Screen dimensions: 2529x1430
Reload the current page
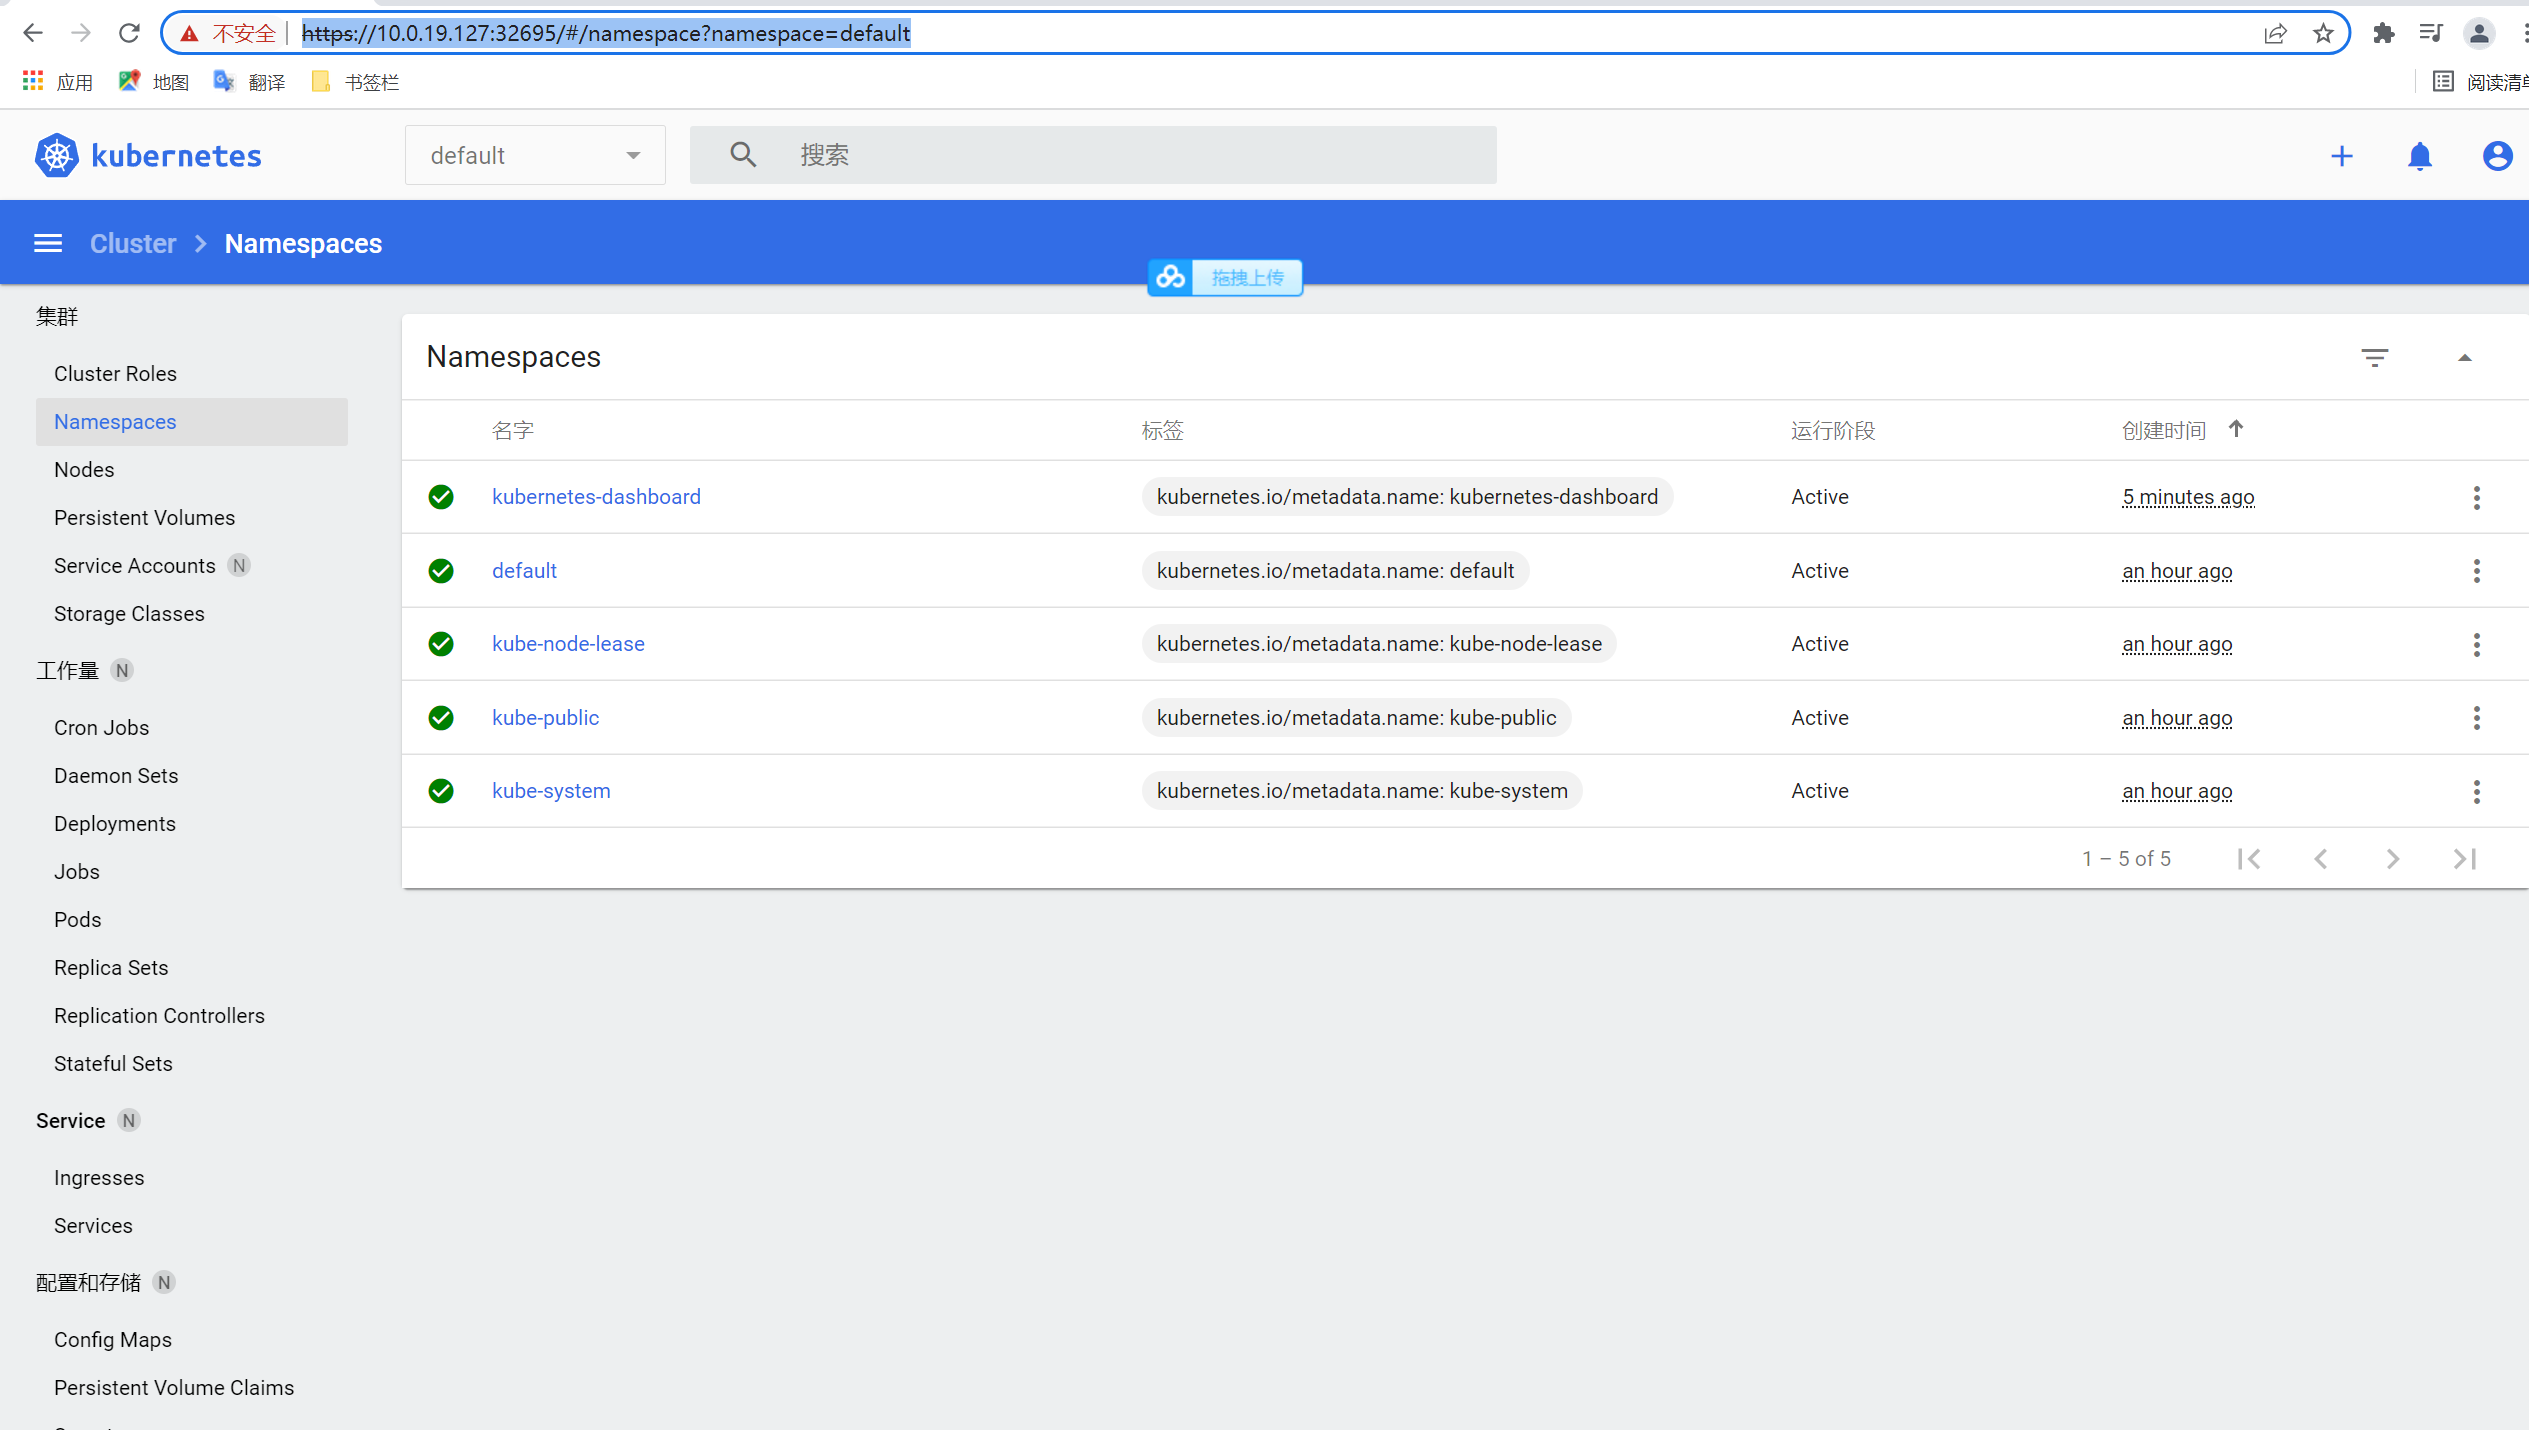tap(129, 33)
